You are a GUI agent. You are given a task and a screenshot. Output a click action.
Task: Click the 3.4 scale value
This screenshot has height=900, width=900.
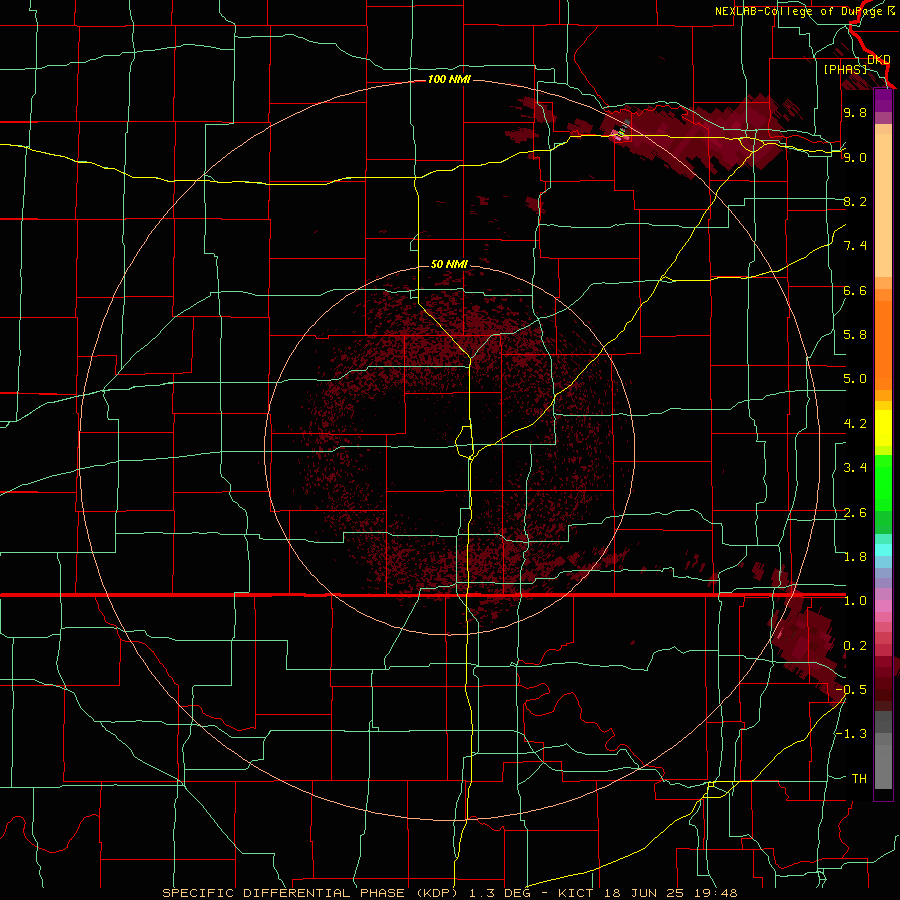click(x=855, y=468)
